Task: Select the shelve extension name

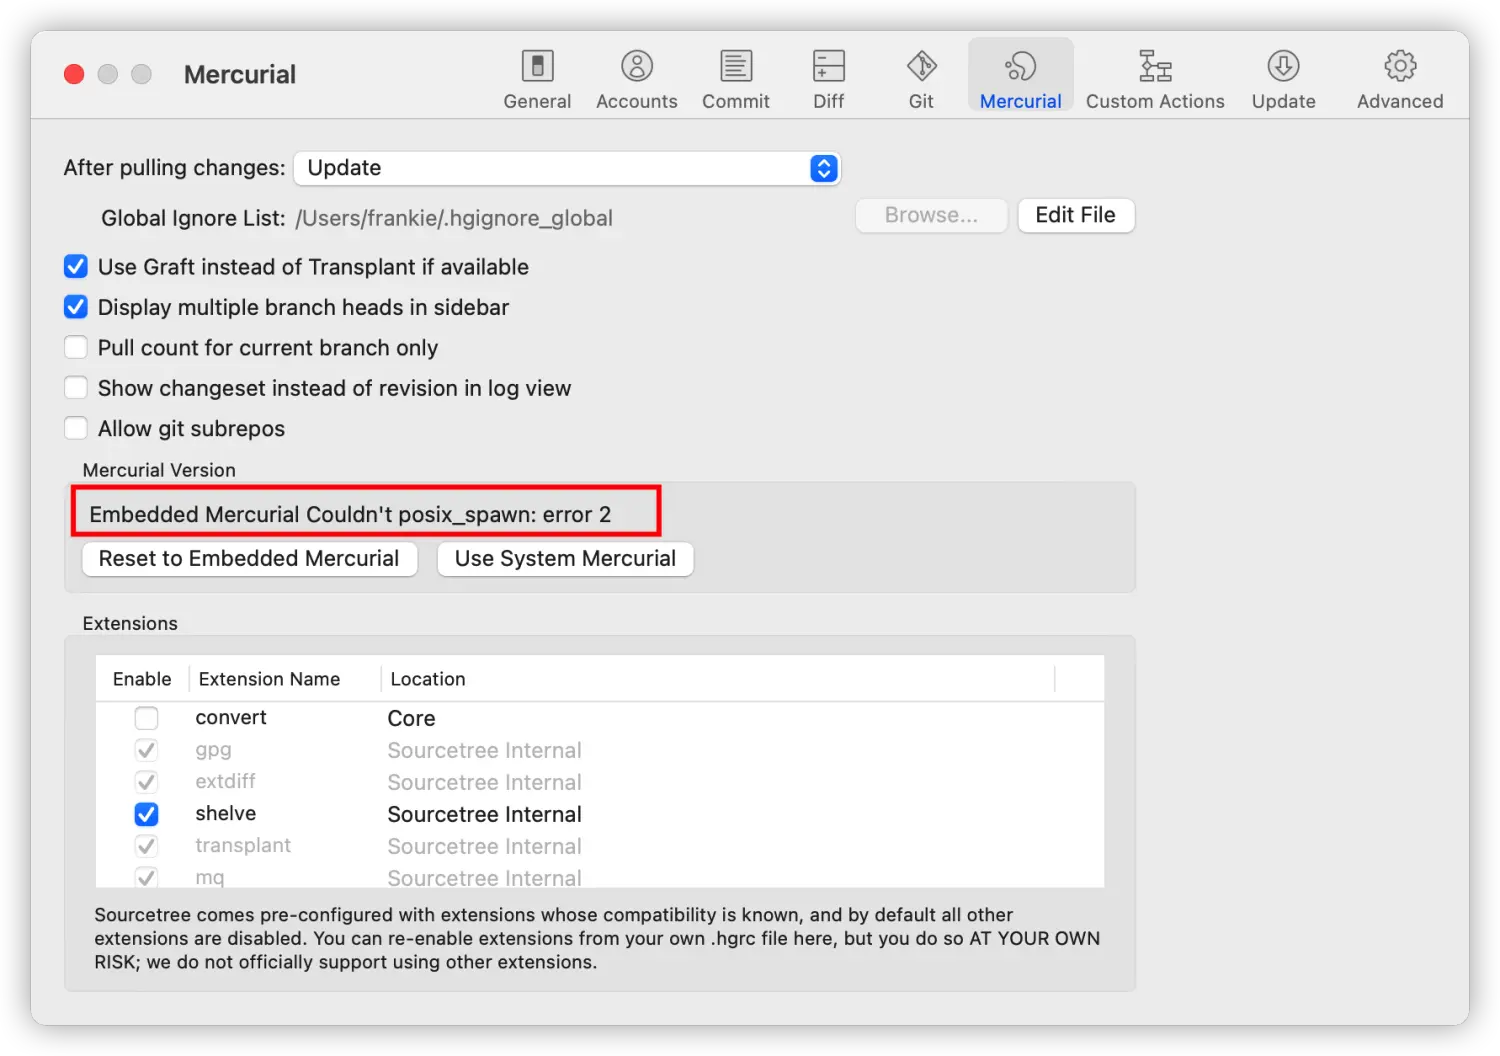Action: (226, 814)
